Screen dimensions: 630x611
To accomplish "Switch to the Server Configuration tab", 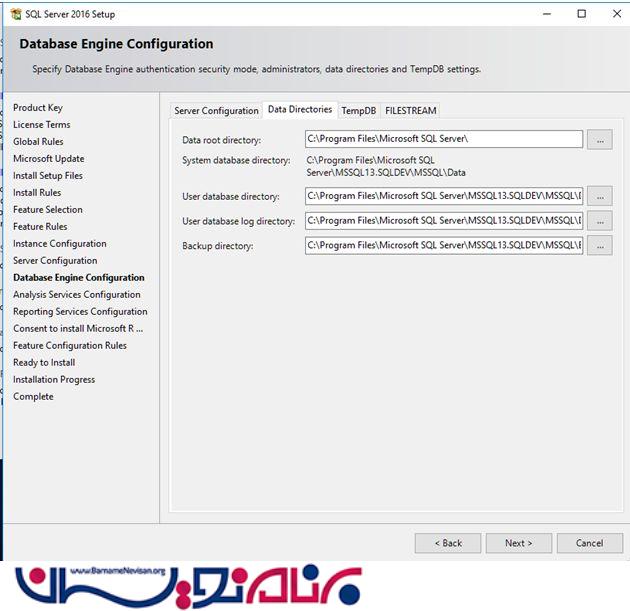I will (216, 110).
